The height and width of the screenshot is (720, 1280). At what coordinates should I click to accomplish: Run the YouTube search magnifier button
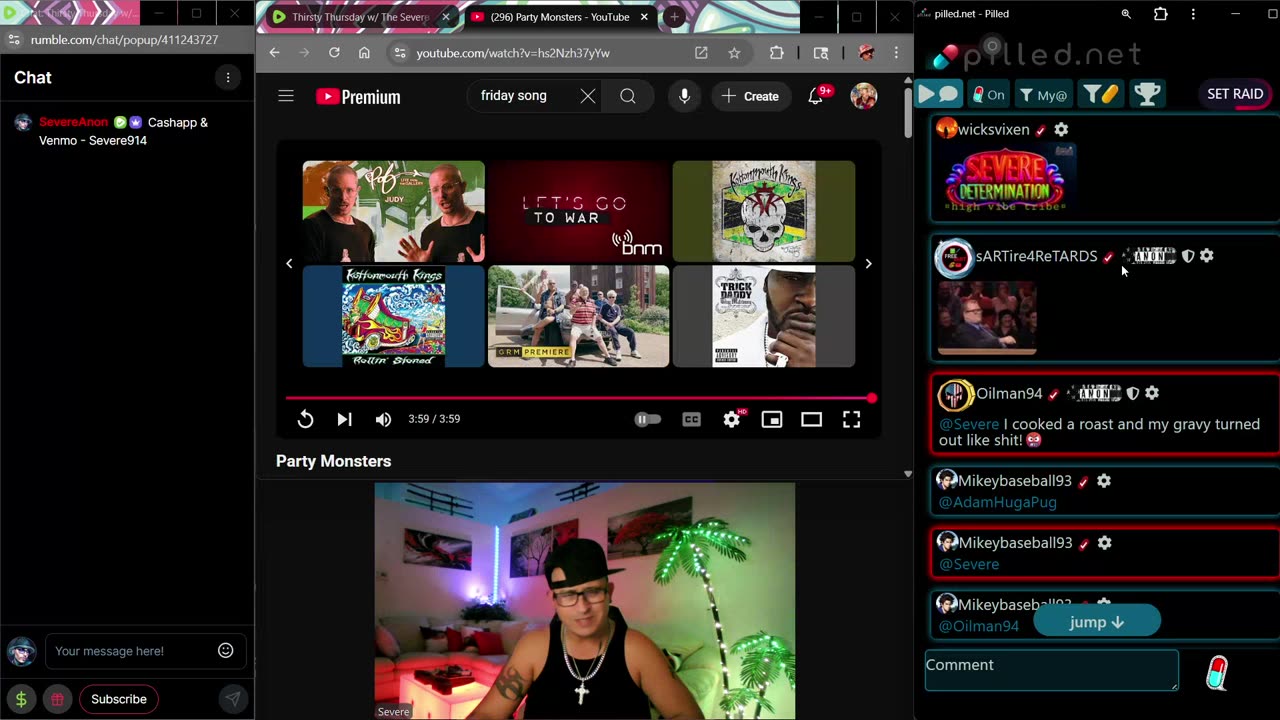(x=628, y=96)
